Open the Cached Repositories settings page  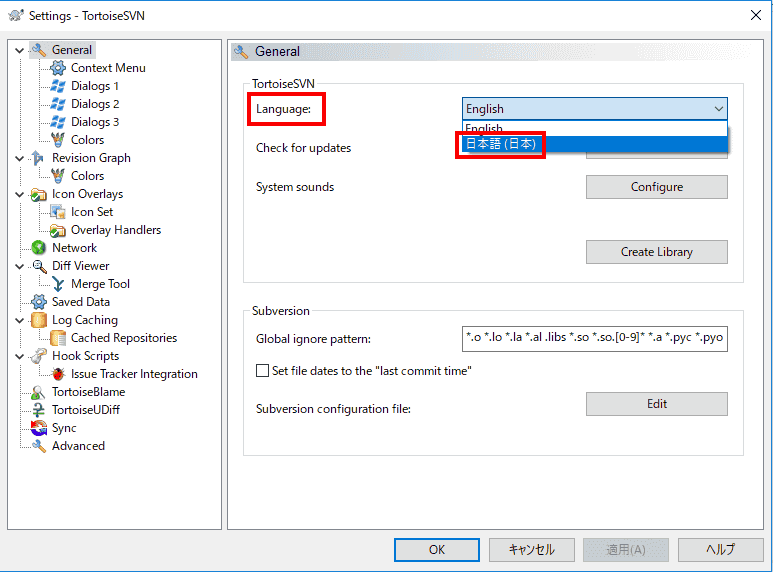tap(124, 338)
